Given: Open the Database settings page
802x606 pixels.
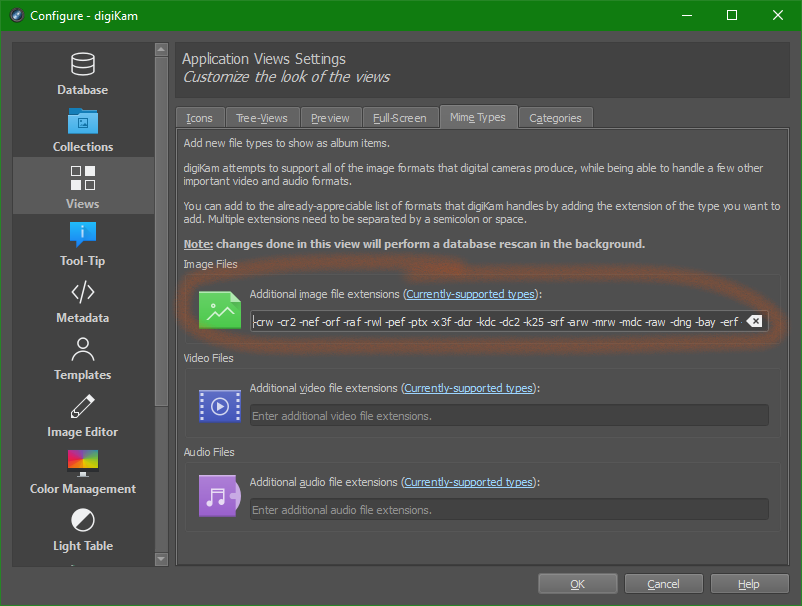Looking at the screenshot, I should [x=83, y=74].
